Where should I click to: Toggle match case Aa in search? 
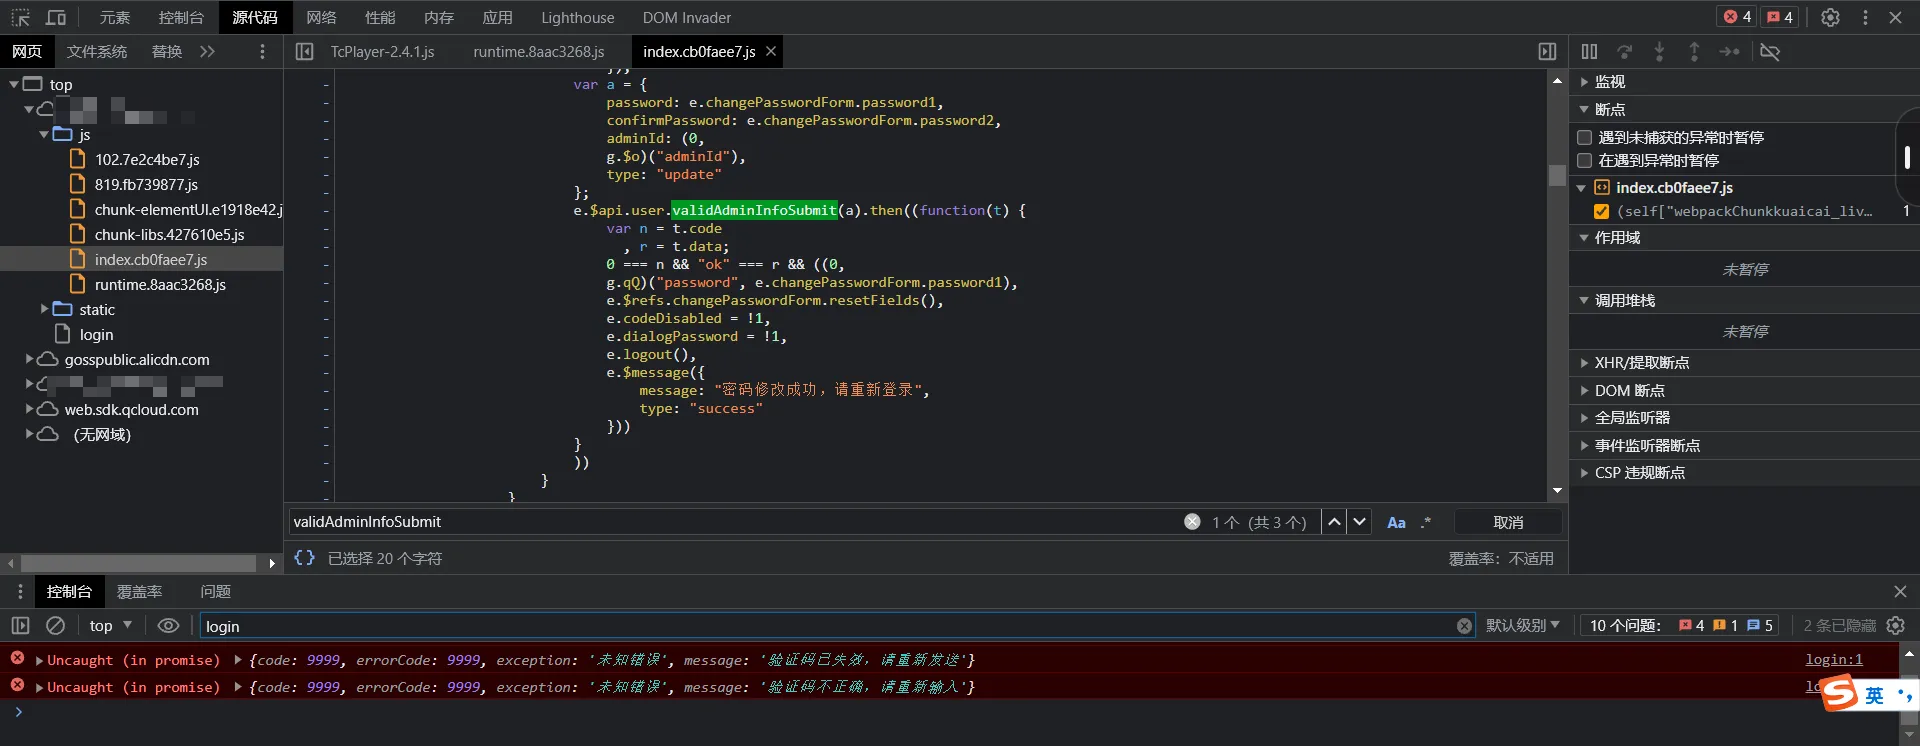1396,522
